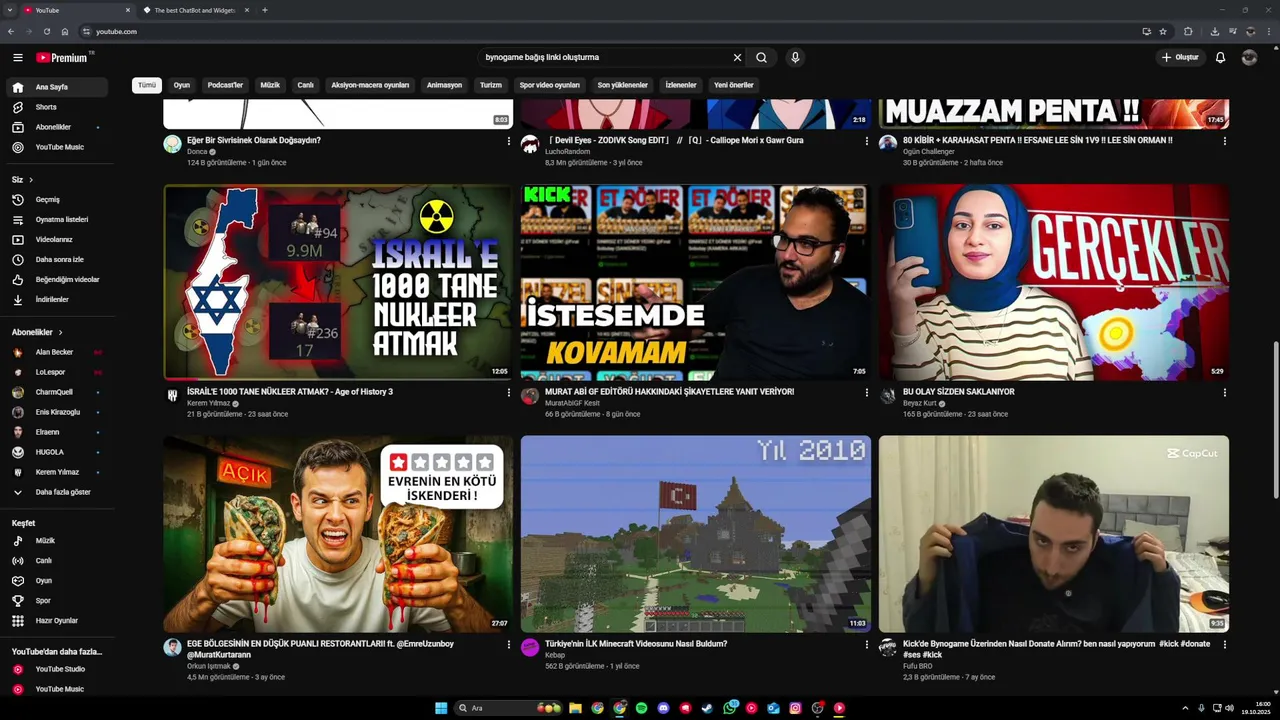Open options for Türkiye'nin İLK Minecraft video
Screen dimensions: 1280x720
click(x=867, y=645)
